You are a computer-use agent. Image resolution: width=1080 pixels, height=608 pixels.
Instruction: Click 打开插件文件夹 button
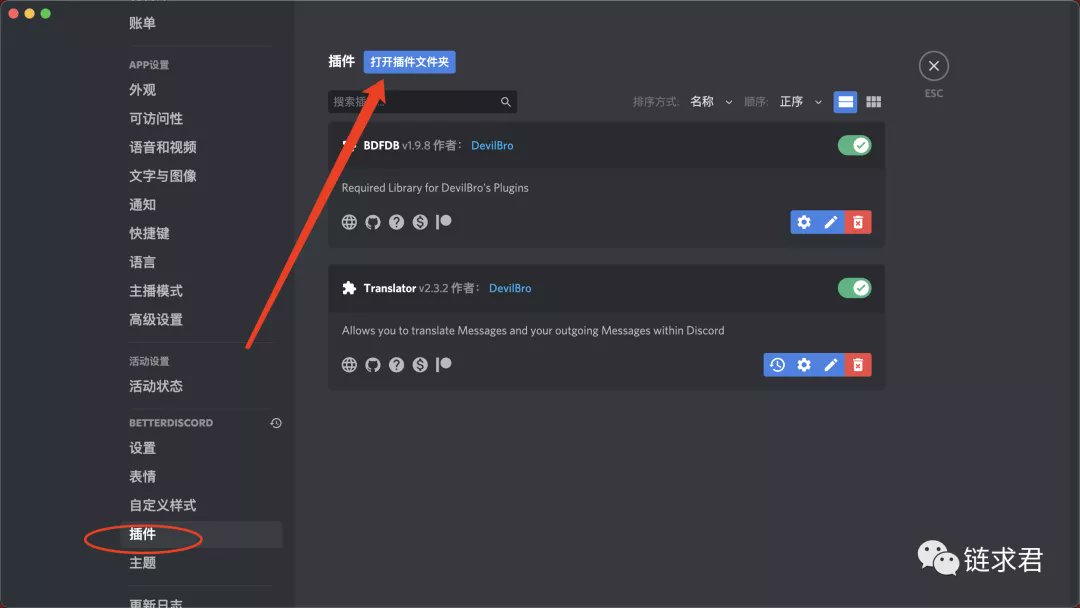coord(409,62)
